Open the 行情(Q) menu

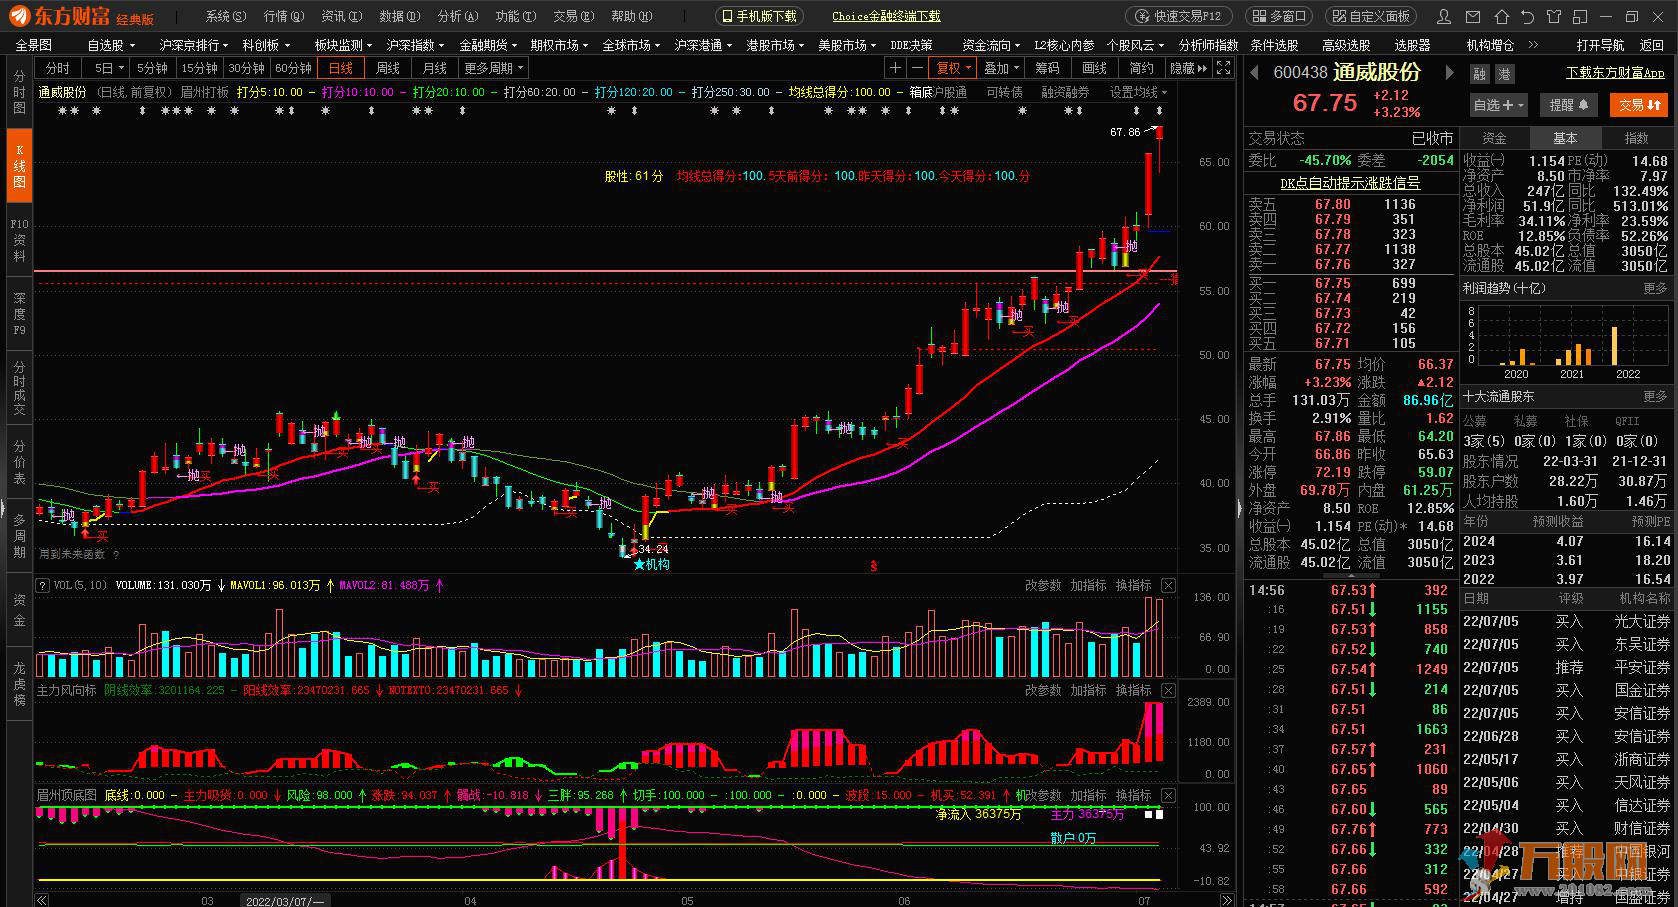point(284,16)
